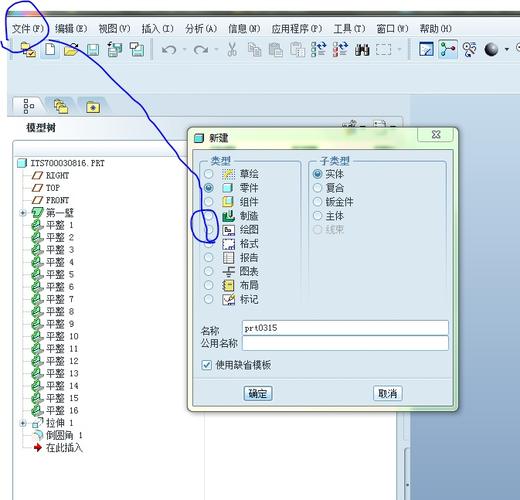Close the 新建 dialog
This screenshot has height=500, width=520.
click(x=436, y=135)
